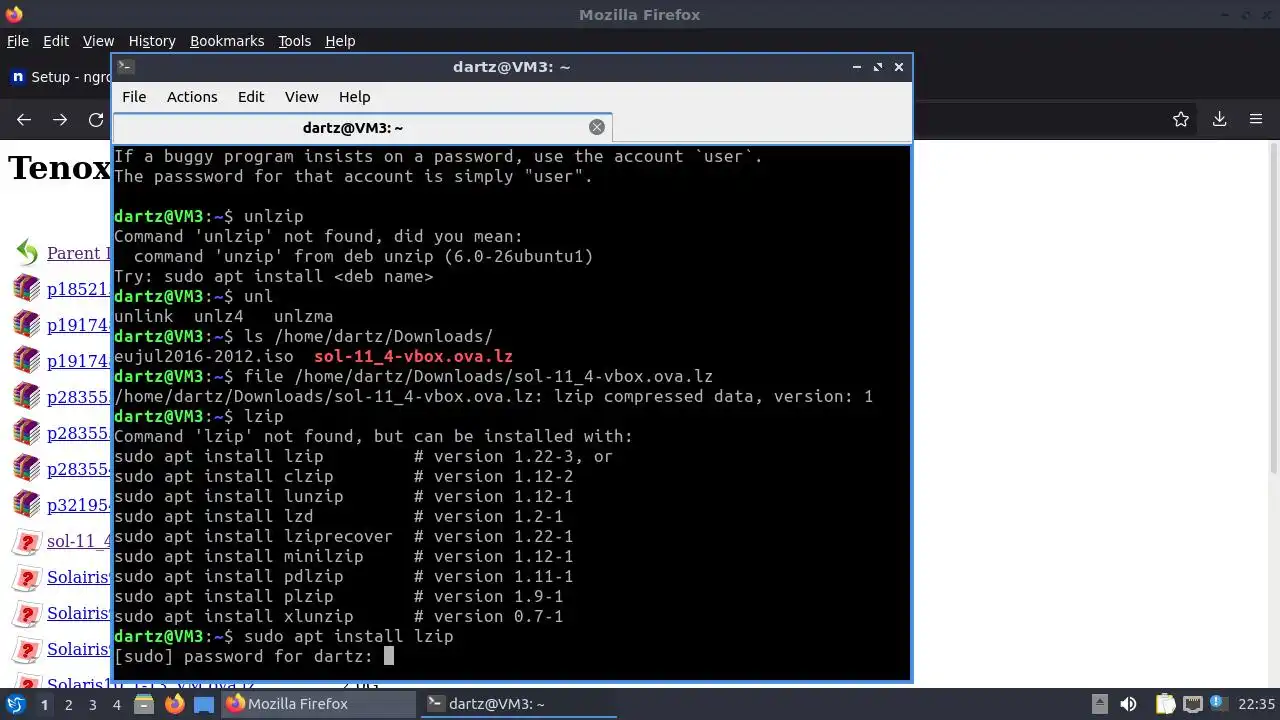This screenshot has width=1280, height=720.
Task: Open Firefox View menu
Action: 98,41
